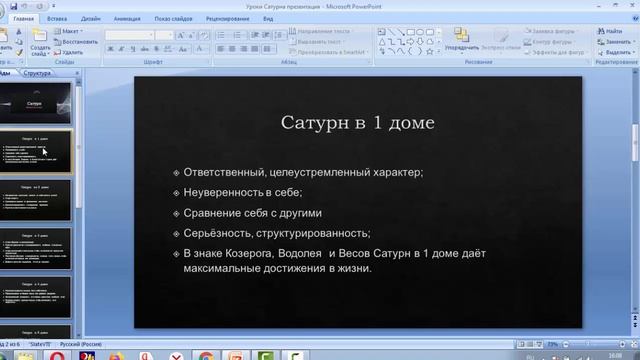Open the change case (Aa) dropdown
The image size is (640, 360).
coord(183,49)
